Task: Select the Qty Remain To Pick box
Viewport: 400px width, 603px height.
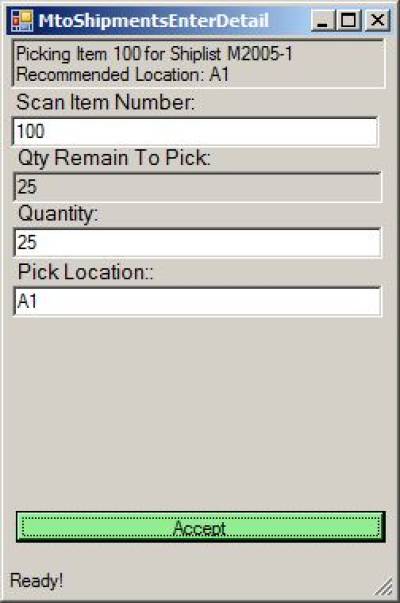Action: click(198, 187)
